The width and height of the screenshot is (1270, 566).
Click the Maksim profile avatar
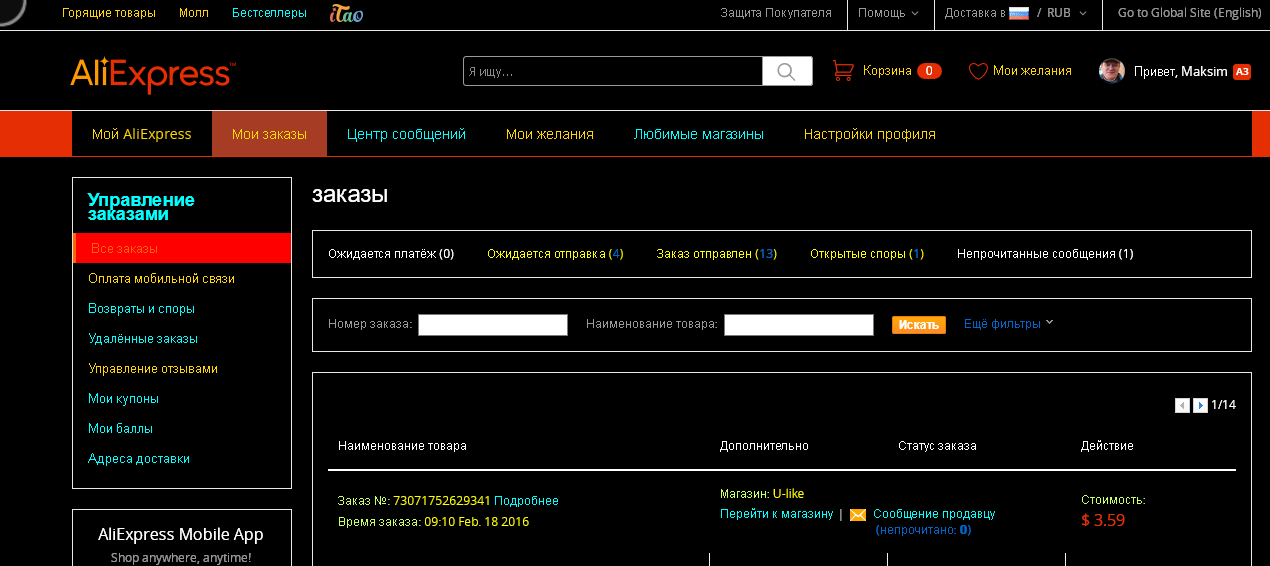[1111, 71]
